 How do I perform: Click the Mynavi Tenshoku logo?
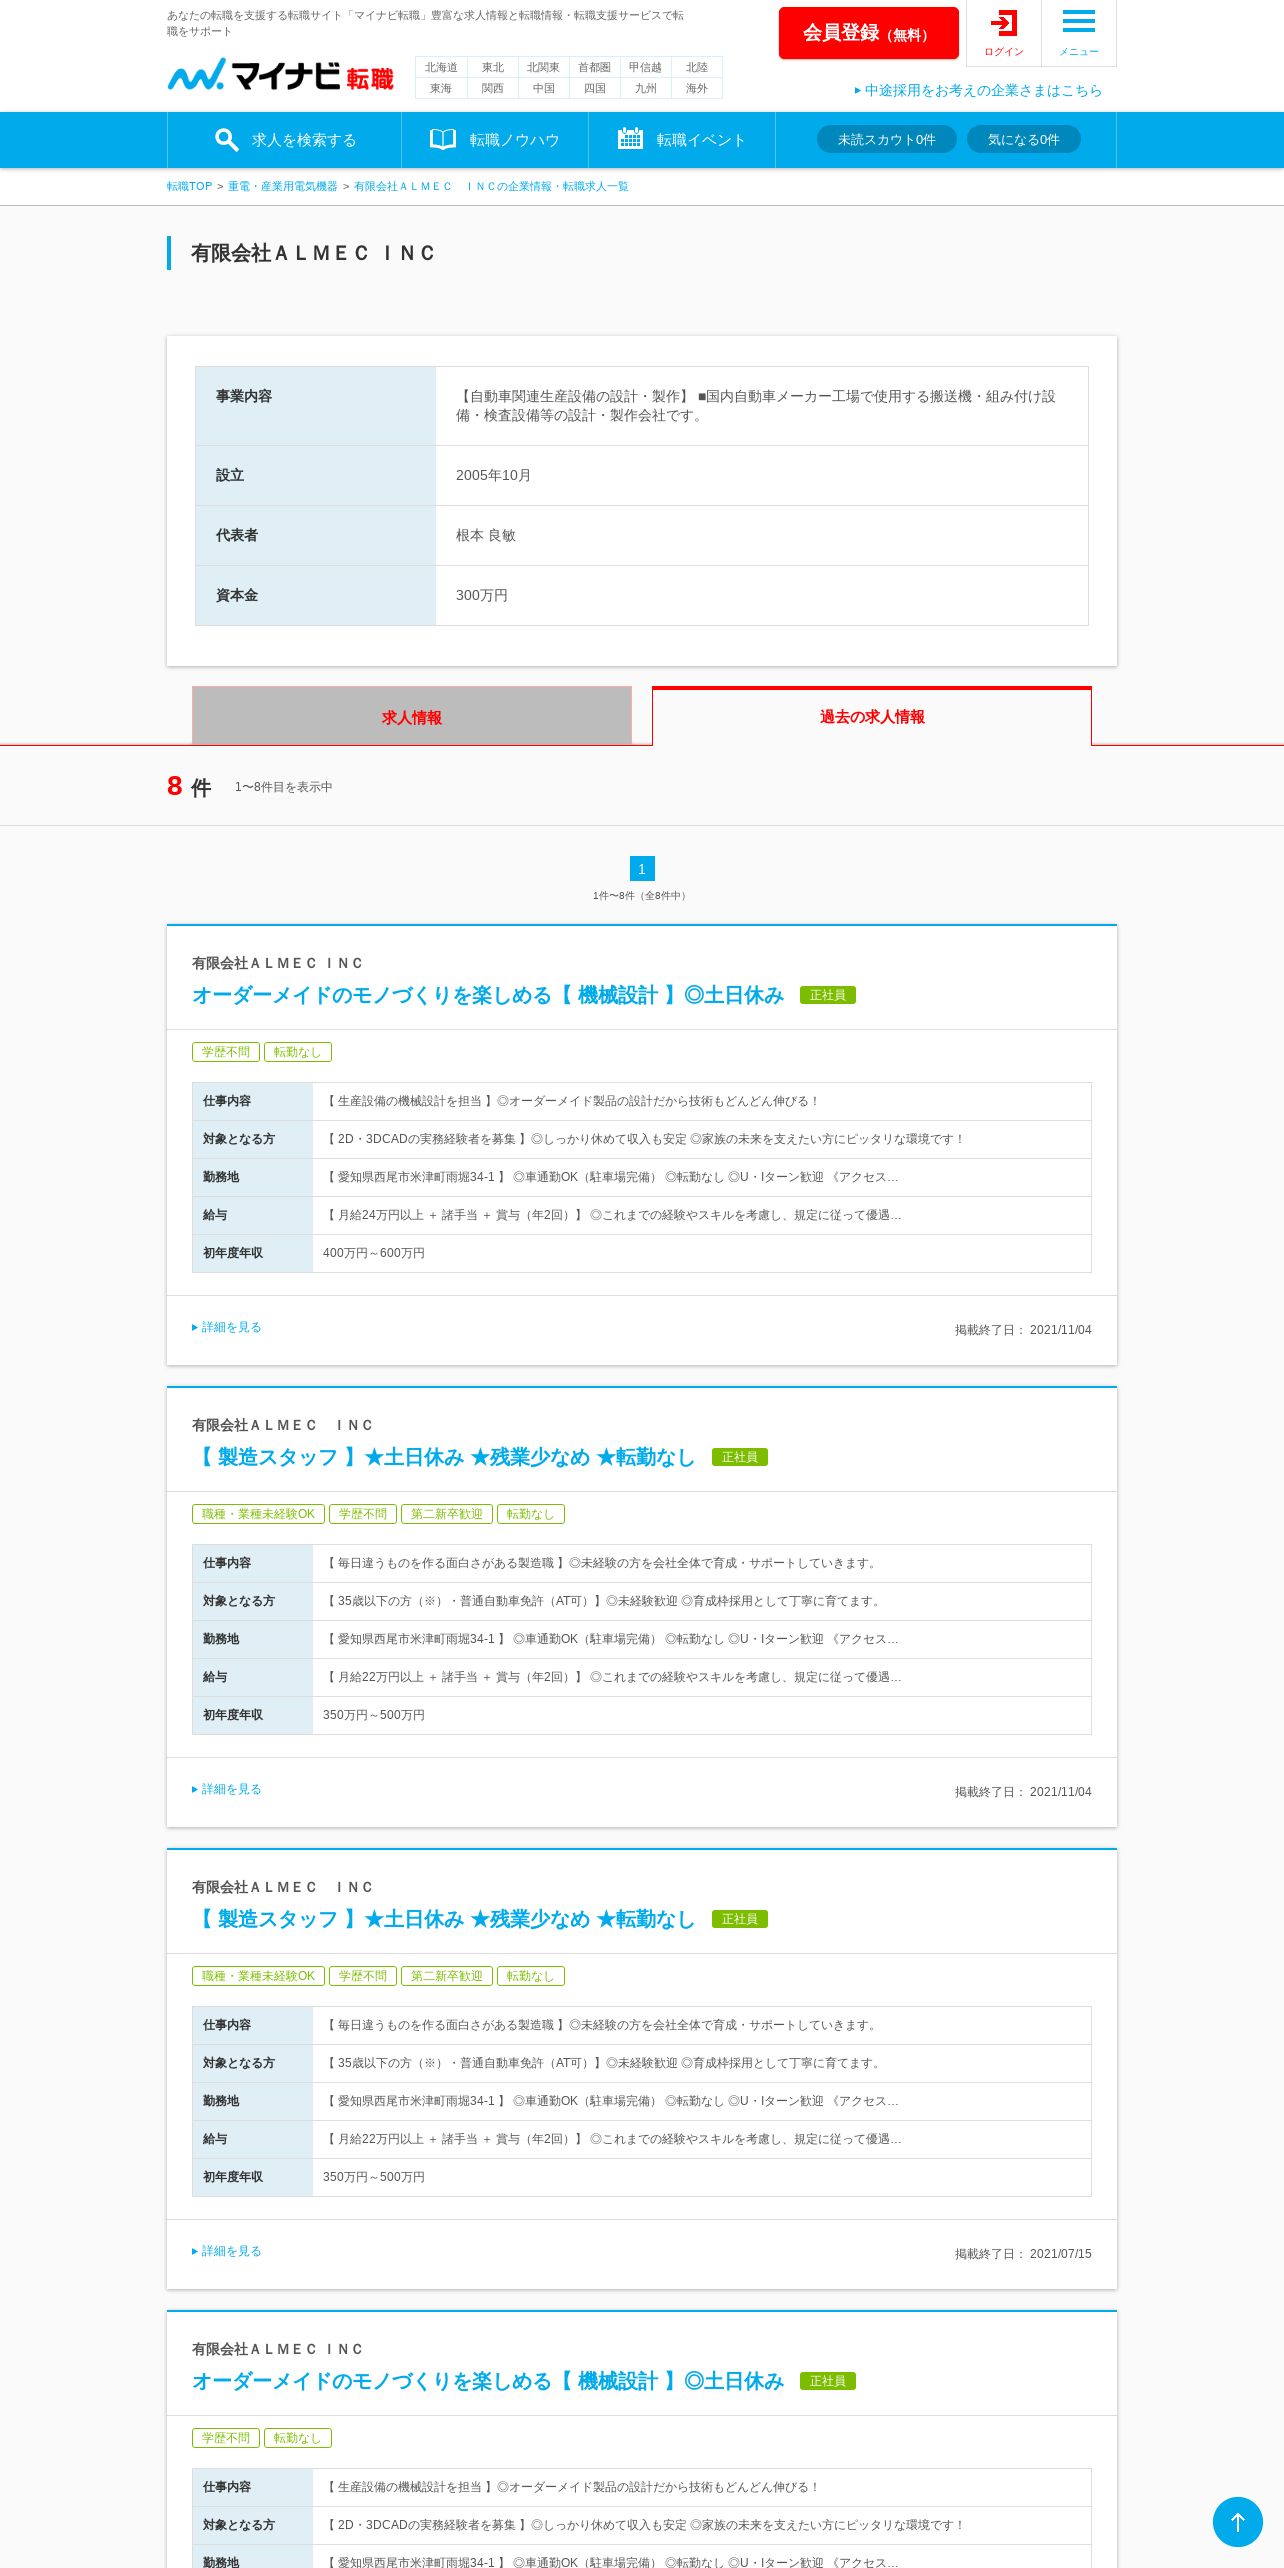[x=280, y=75]
